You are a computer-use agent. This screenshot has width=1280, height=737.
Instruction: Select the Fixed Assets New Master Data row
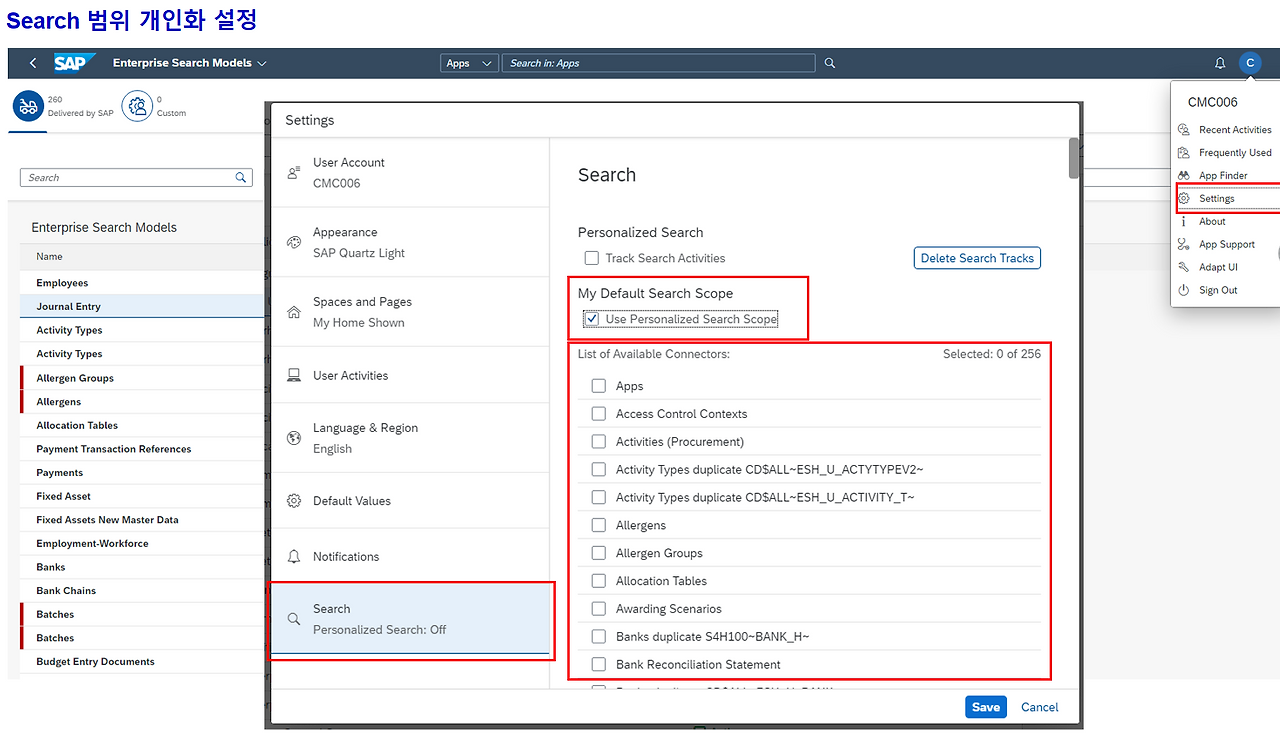click(142, 520)
